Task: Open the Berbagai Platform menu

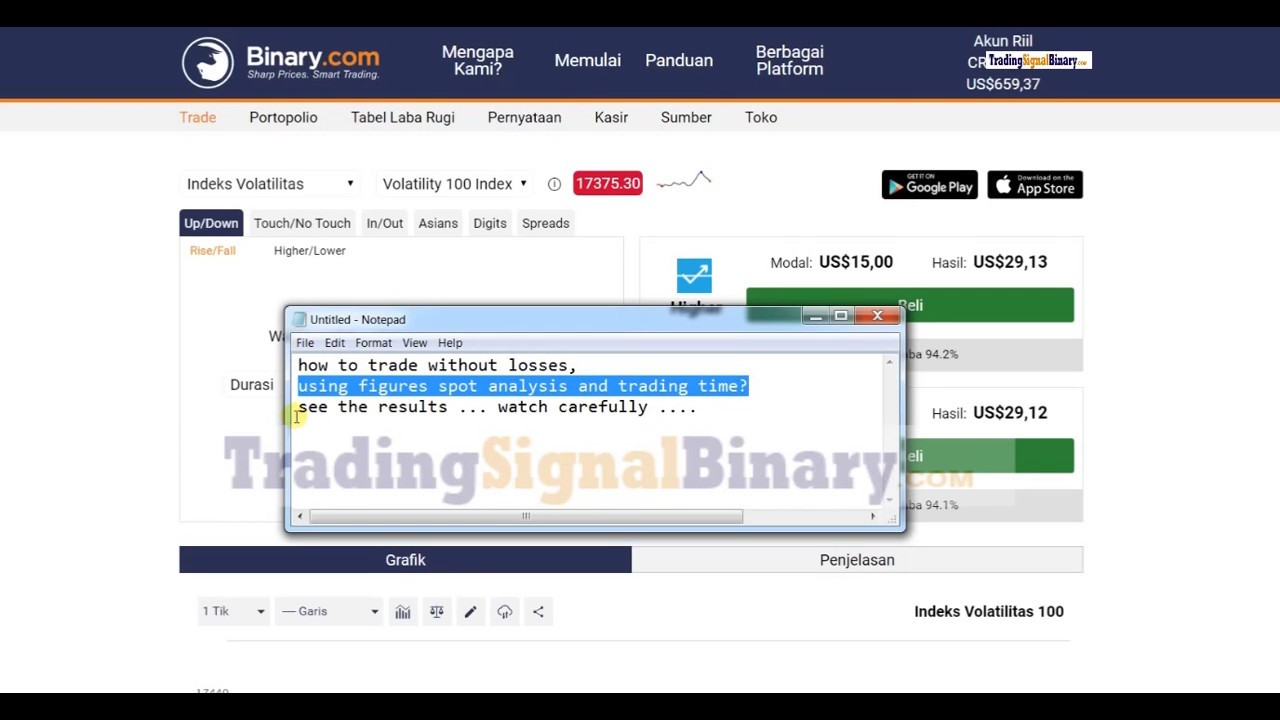Action: (790, 60)
